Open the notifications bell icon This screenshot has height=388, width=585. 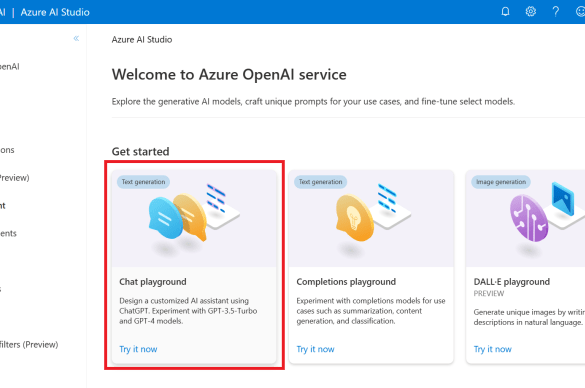(505, 12)
